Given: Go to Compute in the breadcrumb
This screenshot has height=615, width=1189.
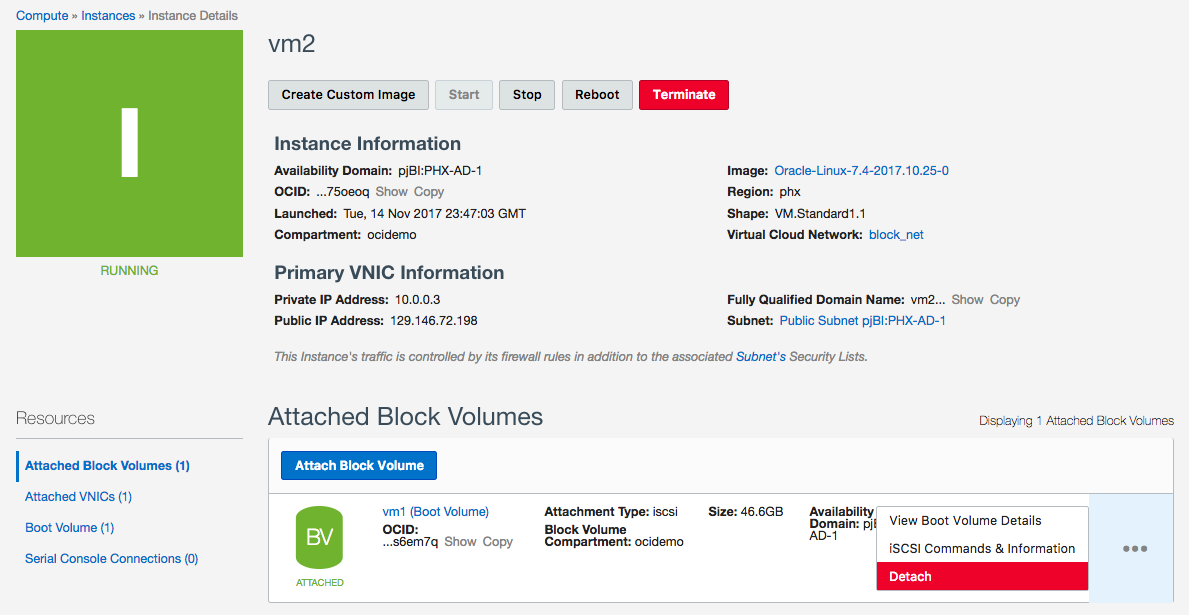Looking at the screenshot, I should (x=42, y=16).
